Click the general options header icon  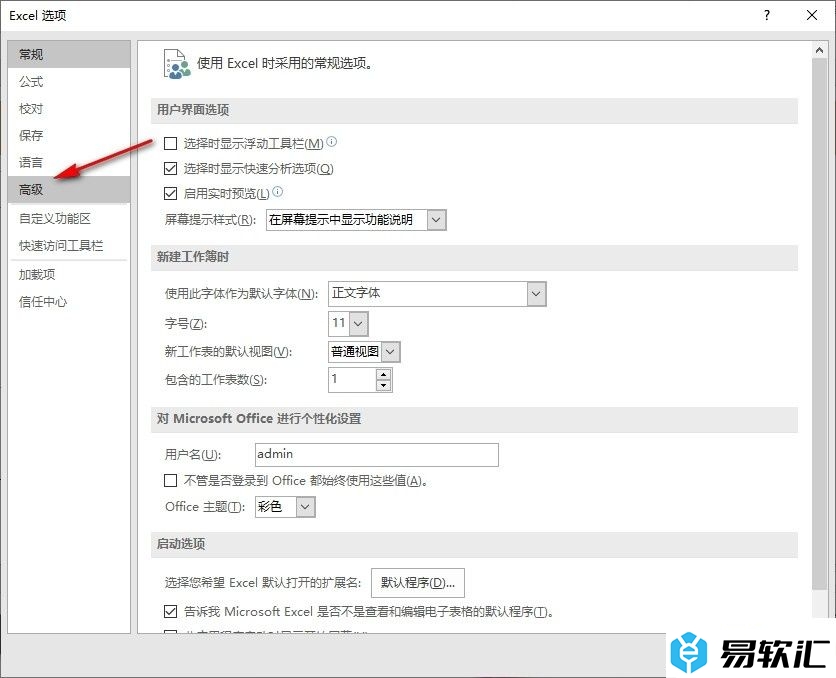point(177,64)
